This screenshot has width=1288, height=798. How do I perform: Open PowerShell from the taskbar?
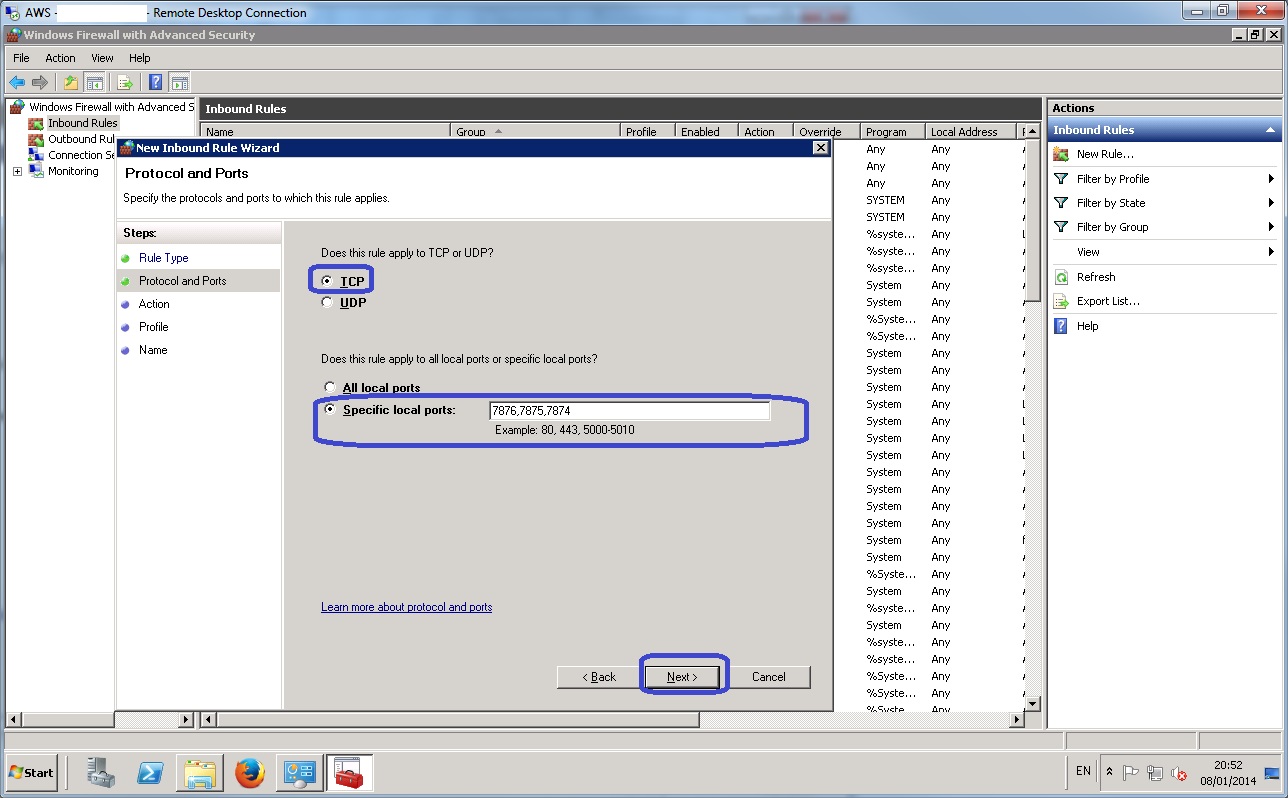[x=151, y=773]
